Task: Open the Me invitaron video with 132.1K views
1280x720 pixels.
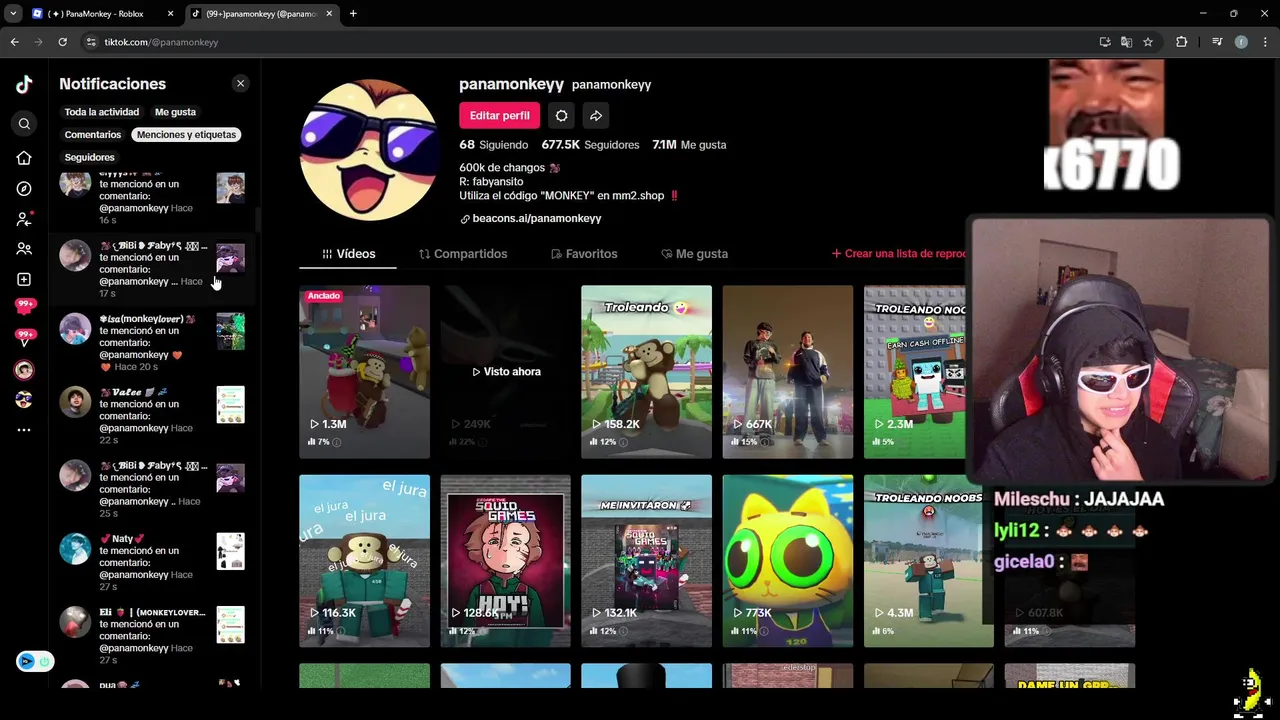Action: [x=646, y=561]
